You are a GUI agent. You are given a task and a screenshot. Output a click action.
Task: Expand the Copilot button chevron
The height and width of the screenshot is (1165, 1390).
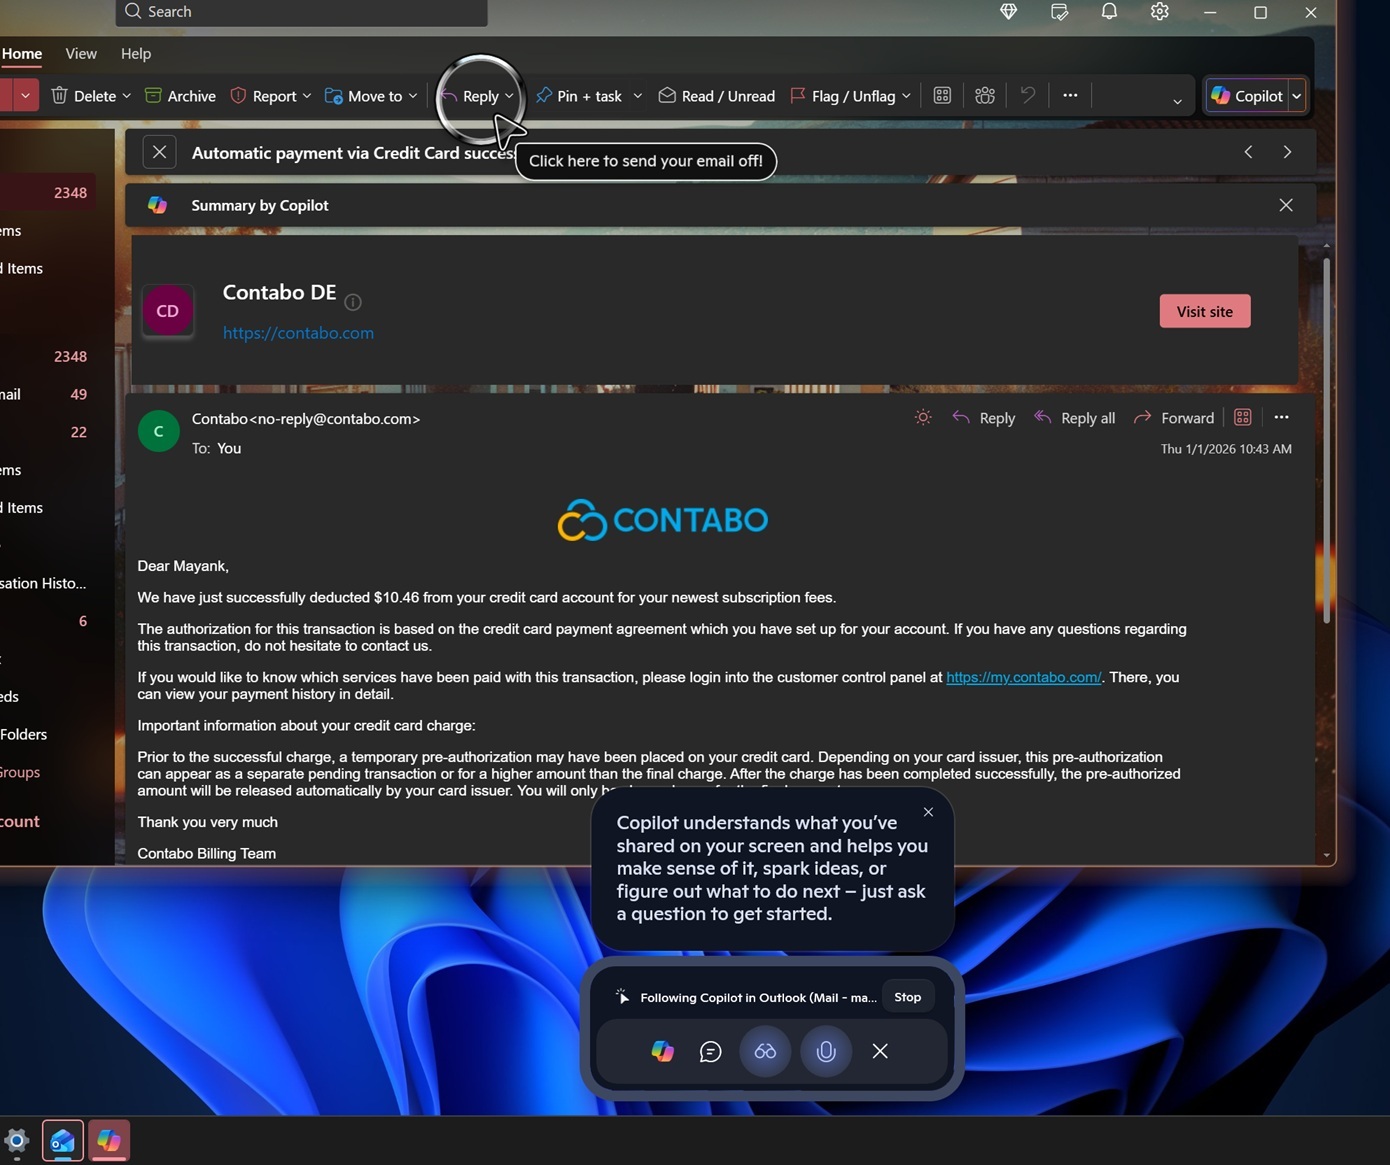pyautogui.click(x=1297, y=95)
